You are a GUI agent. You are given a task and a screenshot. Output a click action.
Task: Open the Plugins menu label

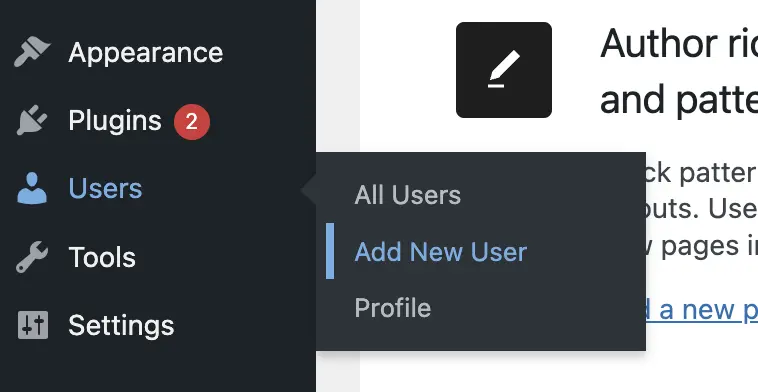pyautogui.click(x=115, y=120)
